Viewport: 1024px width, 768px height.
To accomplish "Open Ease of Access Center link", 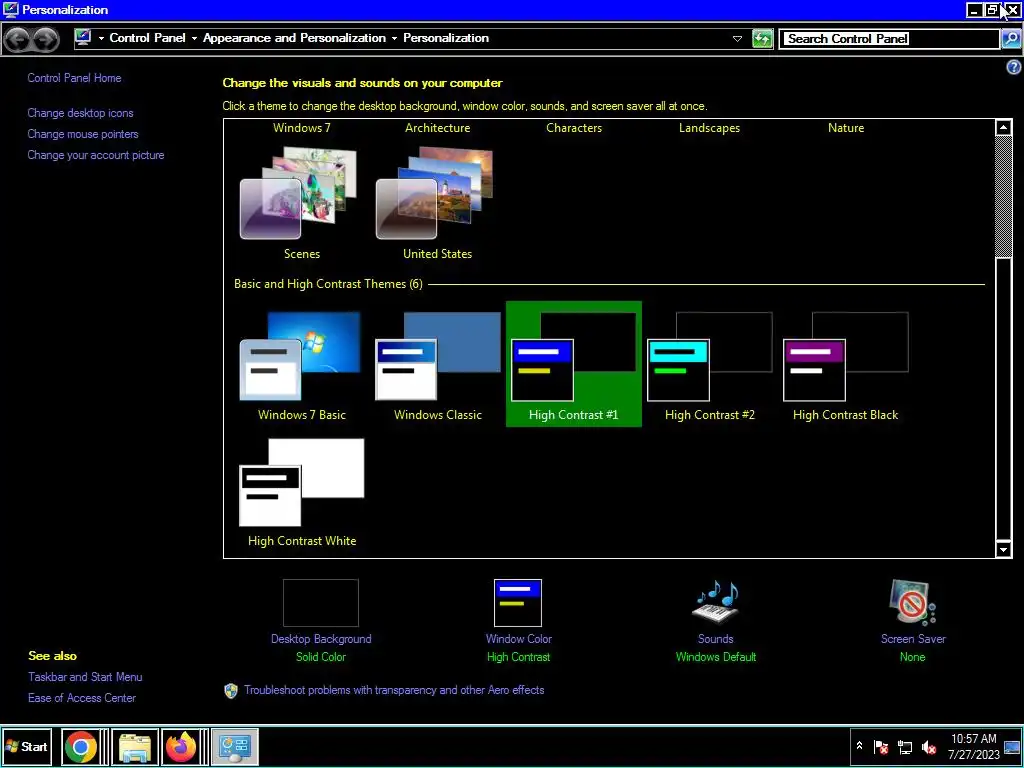I will (82, 698).
